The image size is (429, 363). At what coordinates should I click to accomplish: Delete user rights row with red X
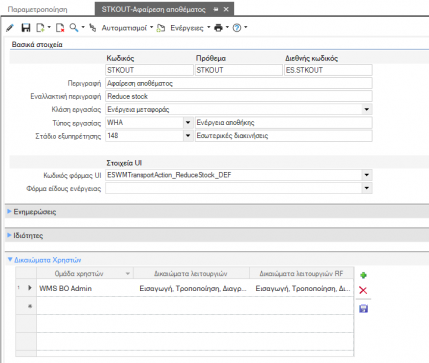click(x=363, y=290)
